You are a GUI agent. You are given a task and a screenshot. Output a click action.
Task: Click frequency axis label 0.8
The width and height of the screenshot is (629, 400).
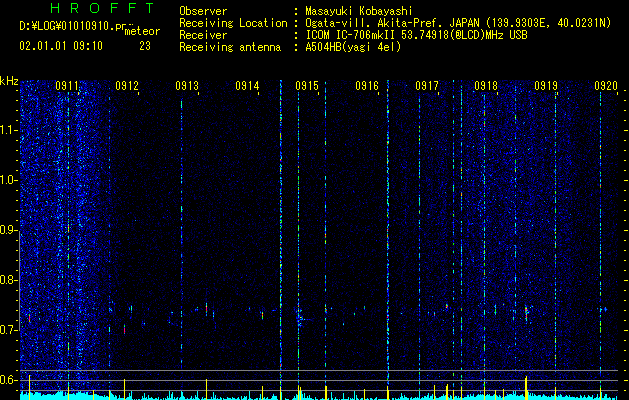tap(9, 280)
